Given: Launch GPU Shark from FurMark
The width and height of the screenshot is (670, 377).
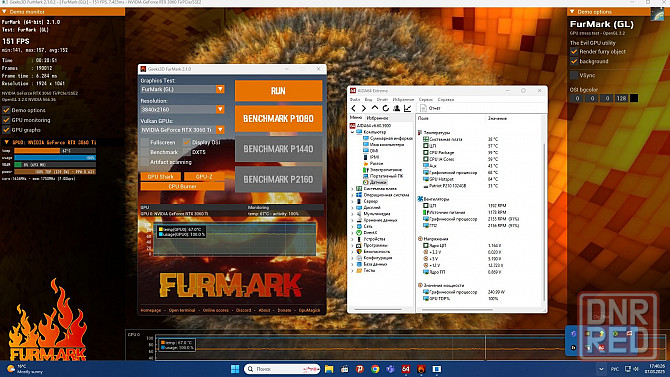Looking at the screenshot, I should click(161, 177).
